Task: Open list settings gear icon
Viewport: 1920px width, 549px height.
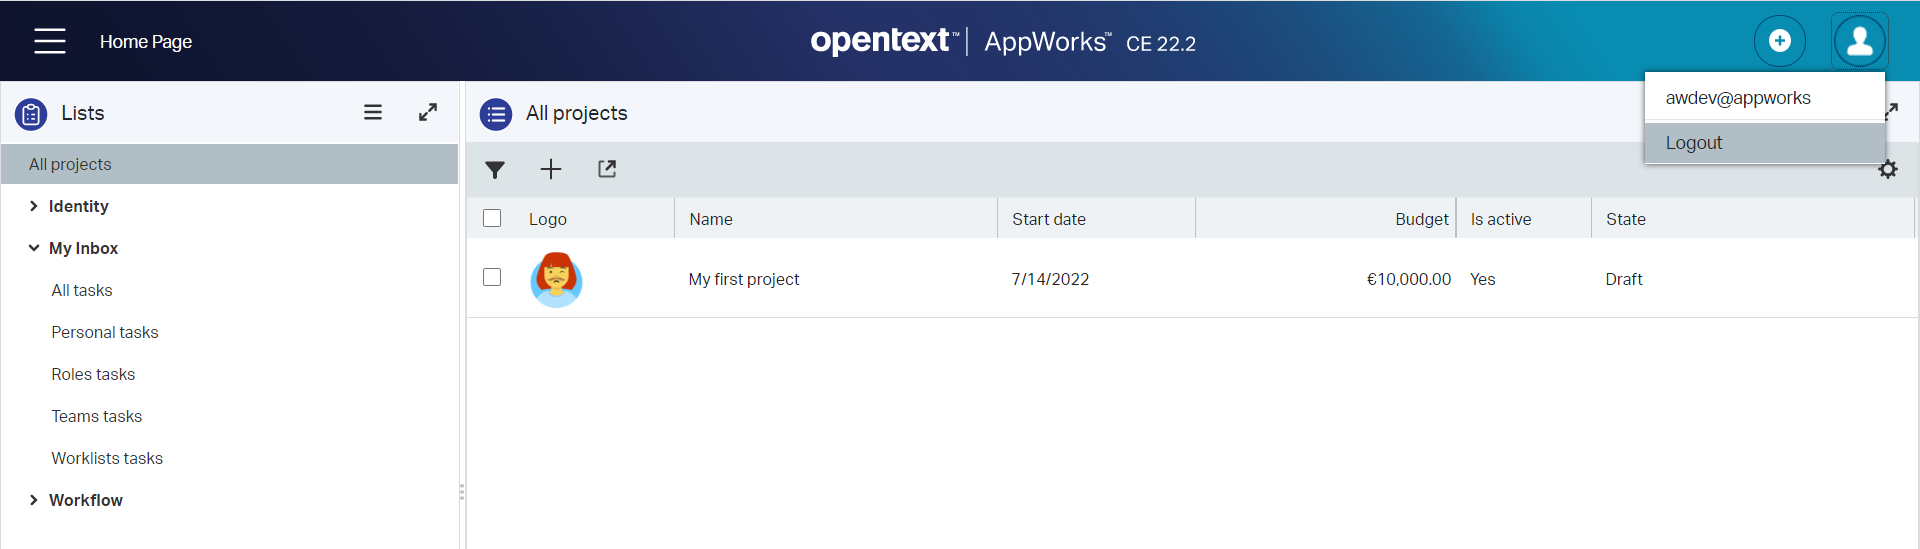Action: [1888, 170]
